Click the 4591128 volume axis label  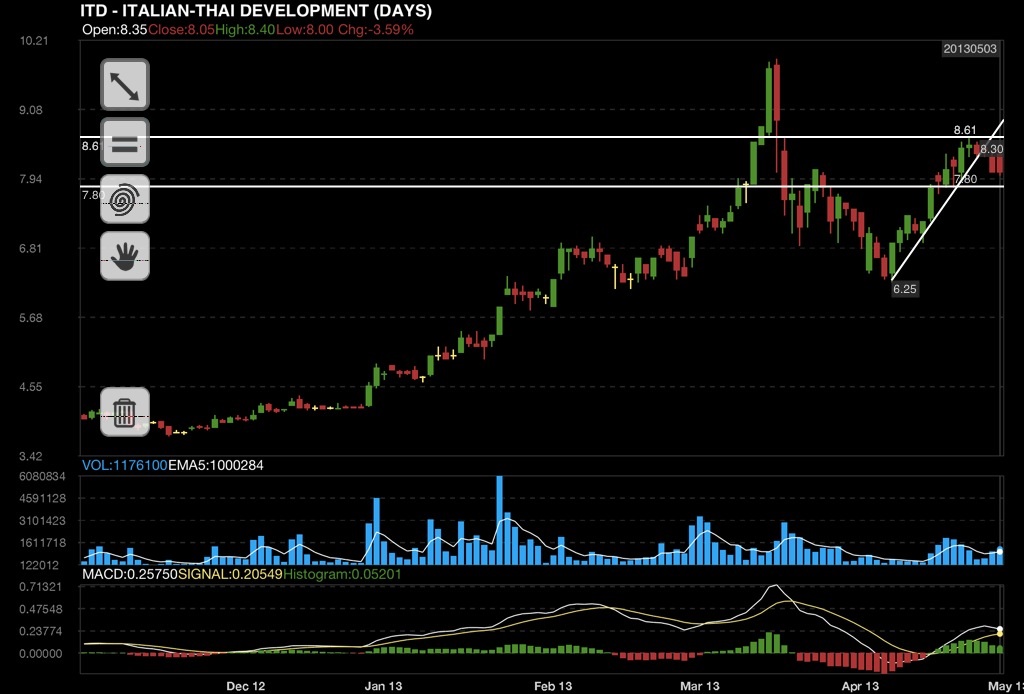click(x=42, y=499)
